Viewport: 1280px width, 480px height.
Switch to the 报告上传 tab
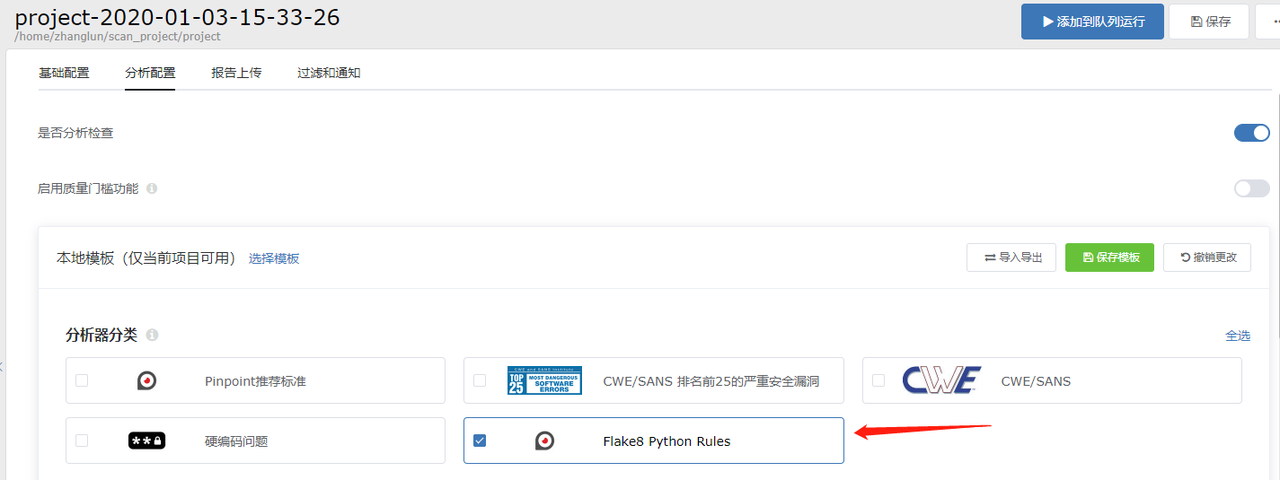[236, 73]
